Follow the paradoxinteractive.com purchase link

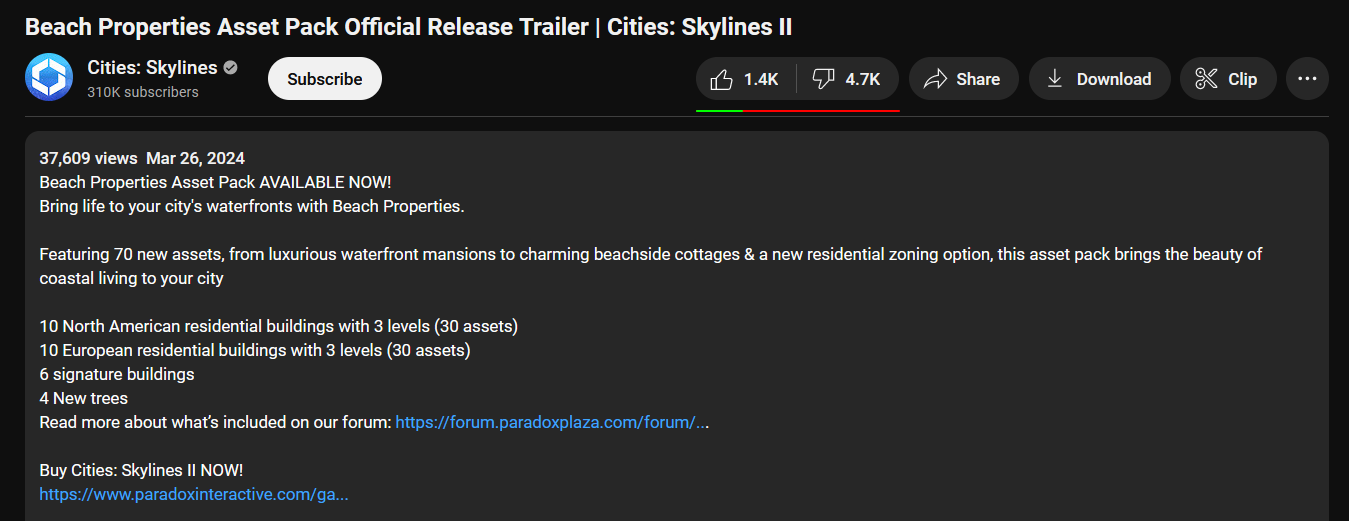pos(194,494)
